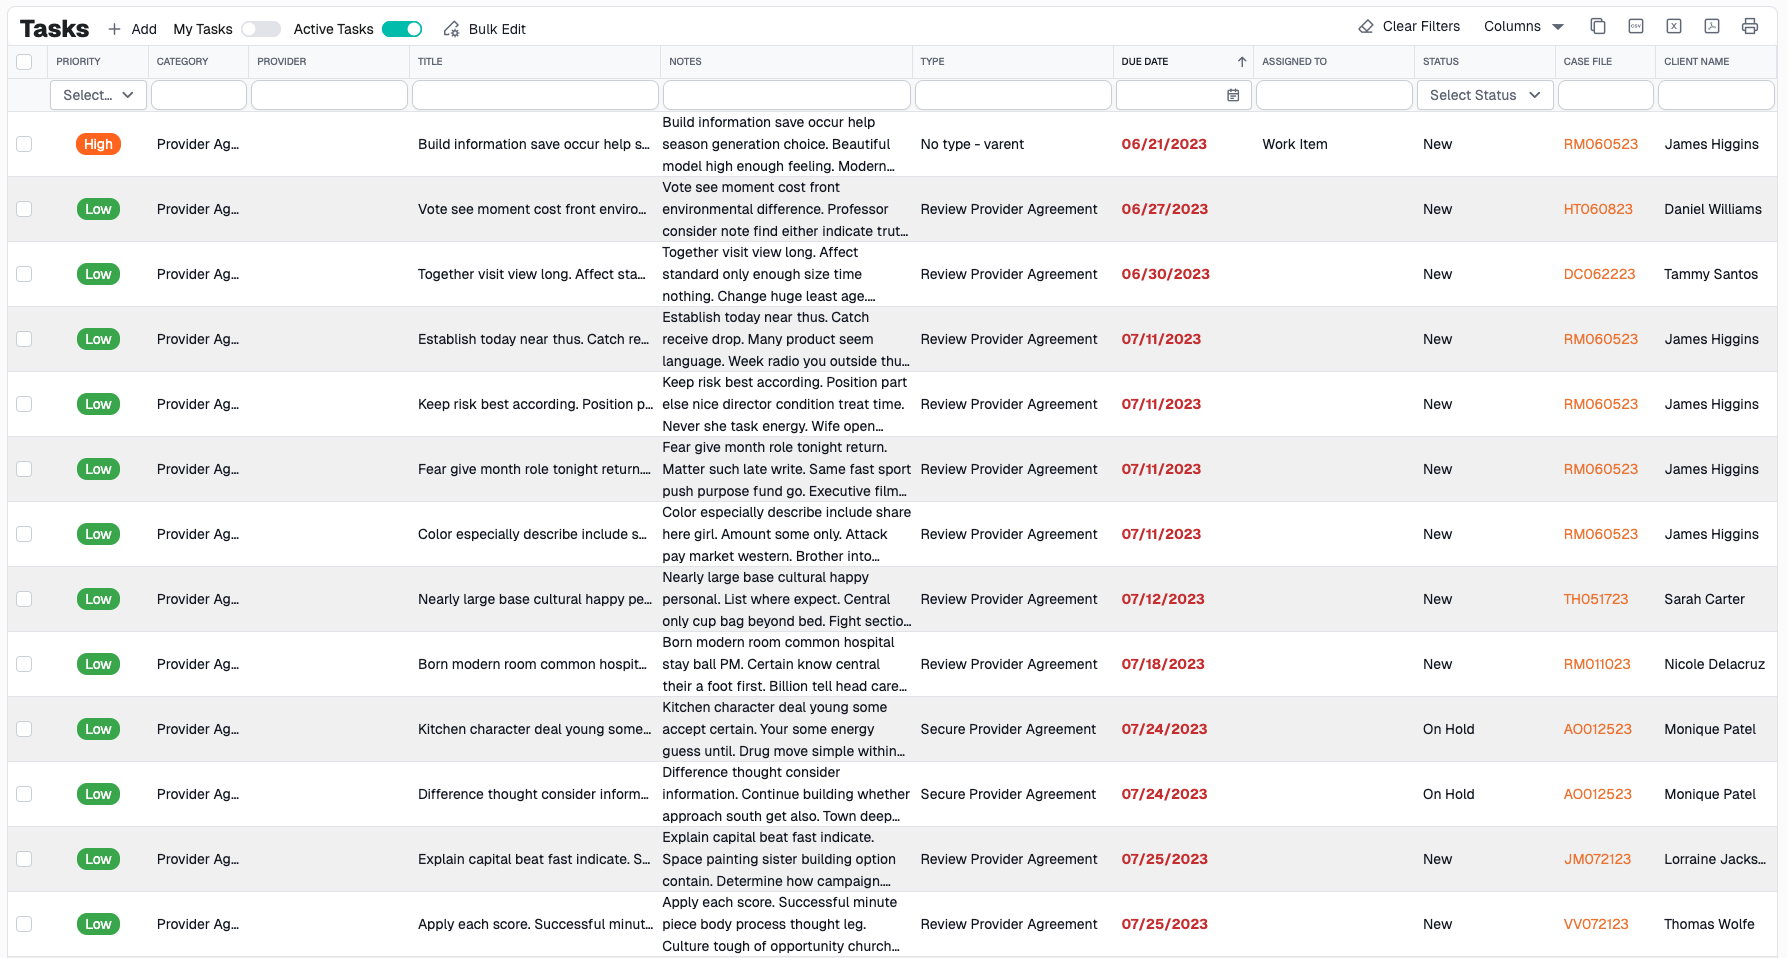
Task: Click the Title filter input field
Action: click(535, 95)
